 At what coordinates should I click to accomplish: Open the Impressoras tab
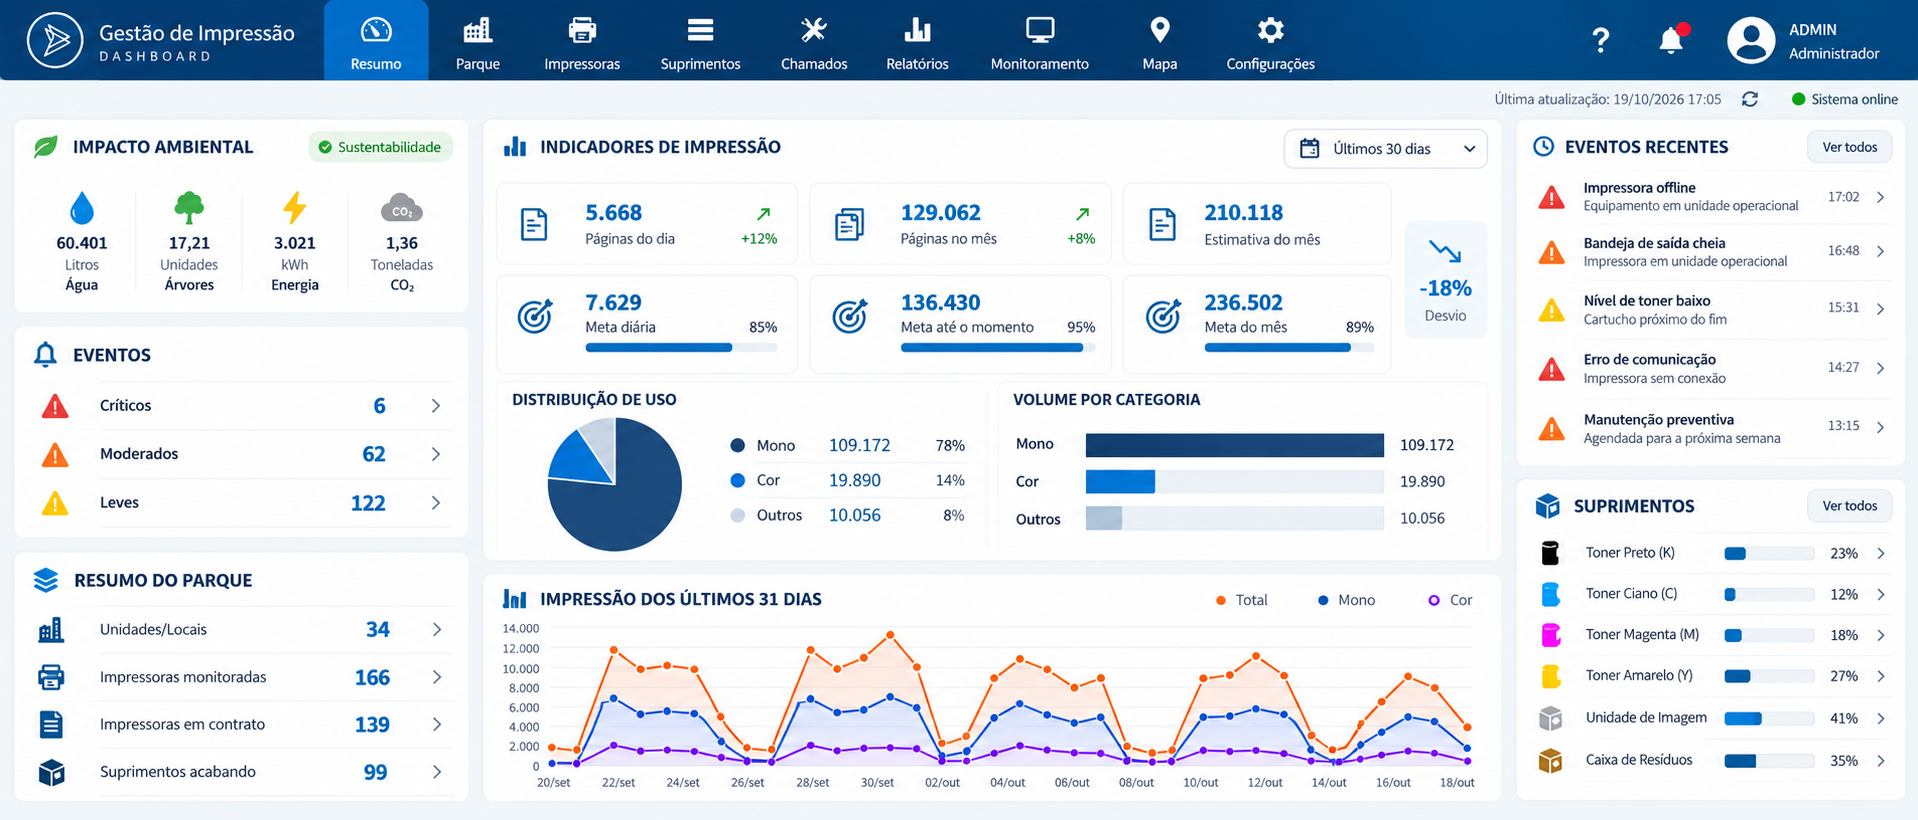(582, 43)
